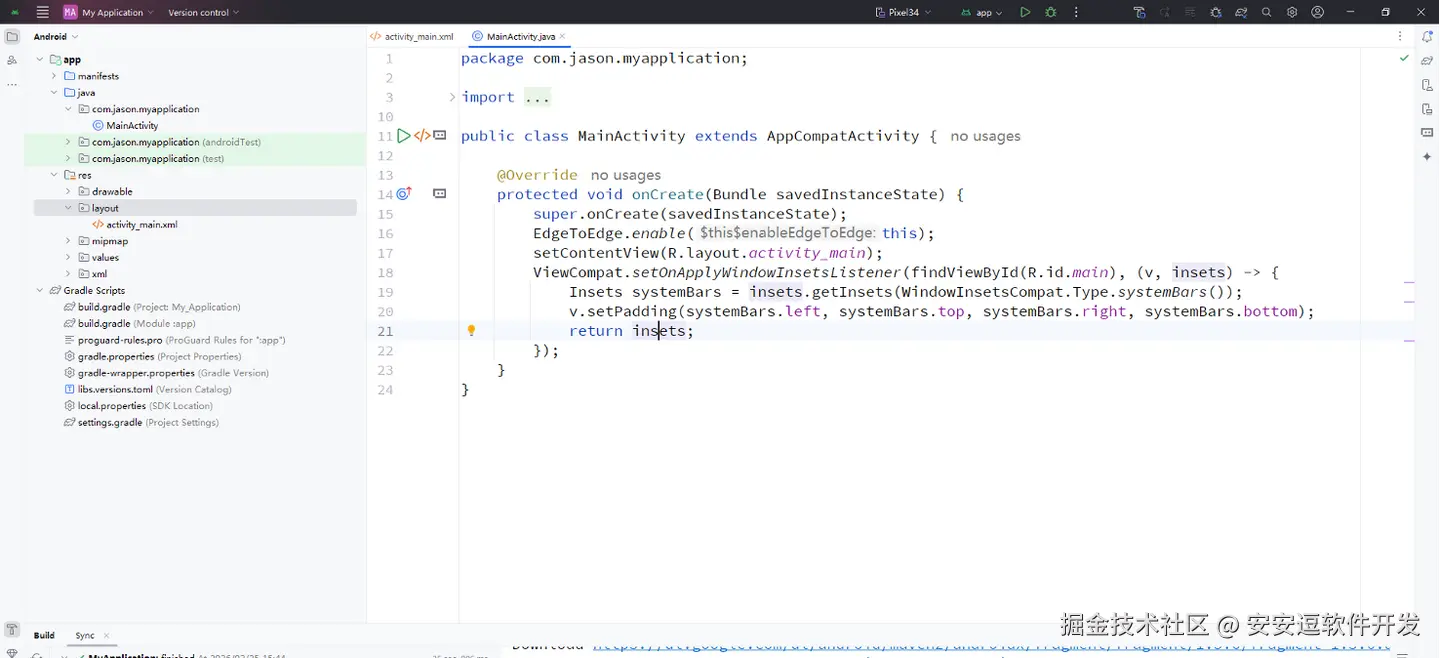The image size is (1440, 658).
Task: Expand the manifests folder
Action: 55,76
